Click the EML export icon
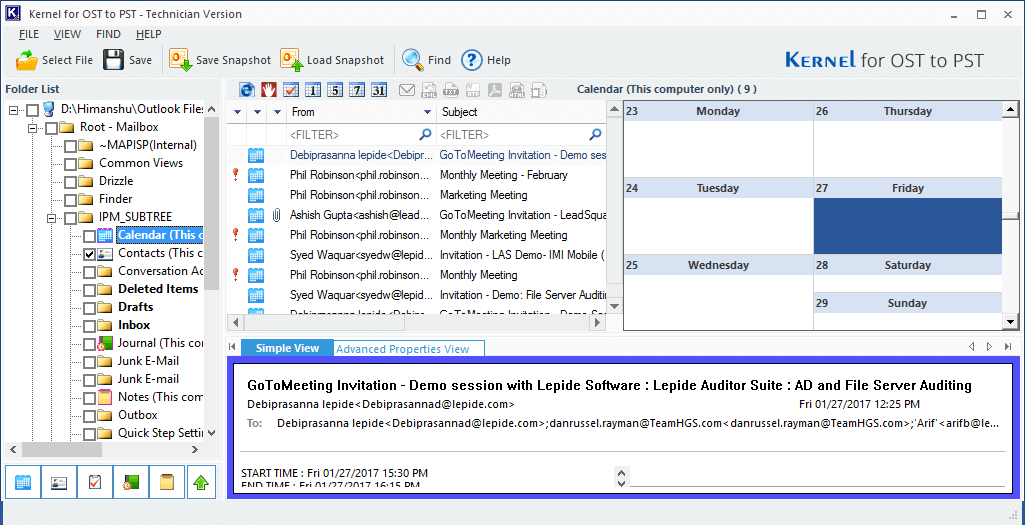Image resolution: width=1025 pixels, height=525 pixels. (429, 90)
